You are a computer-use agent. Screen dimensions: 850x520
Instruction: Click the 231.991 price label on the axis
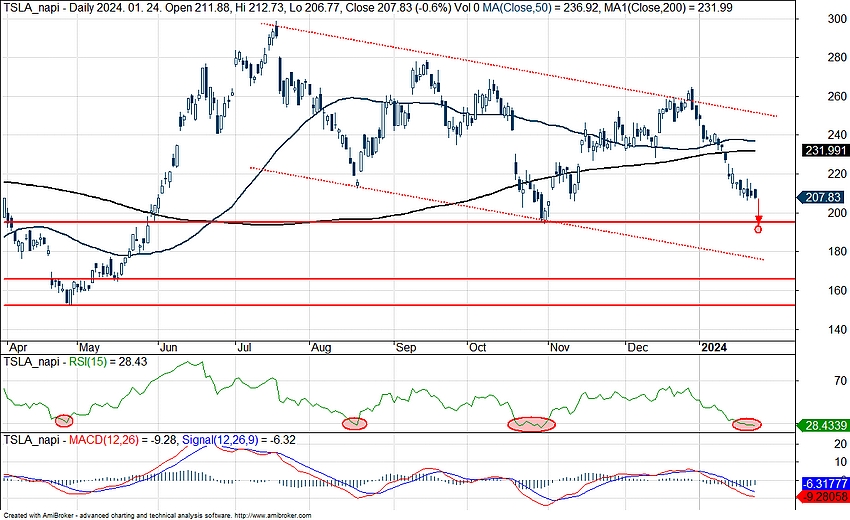coord(826,150)
